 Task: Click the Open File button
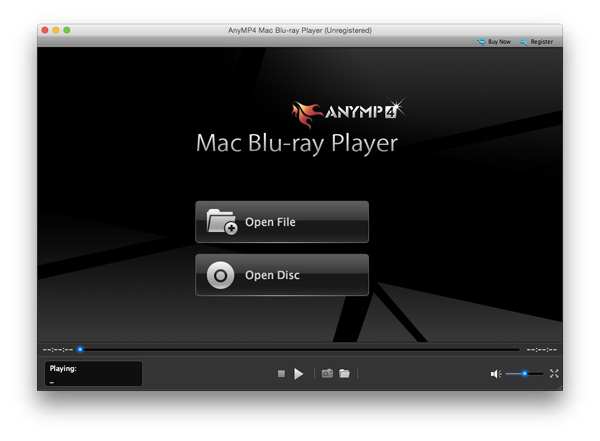tap(282, 222)
